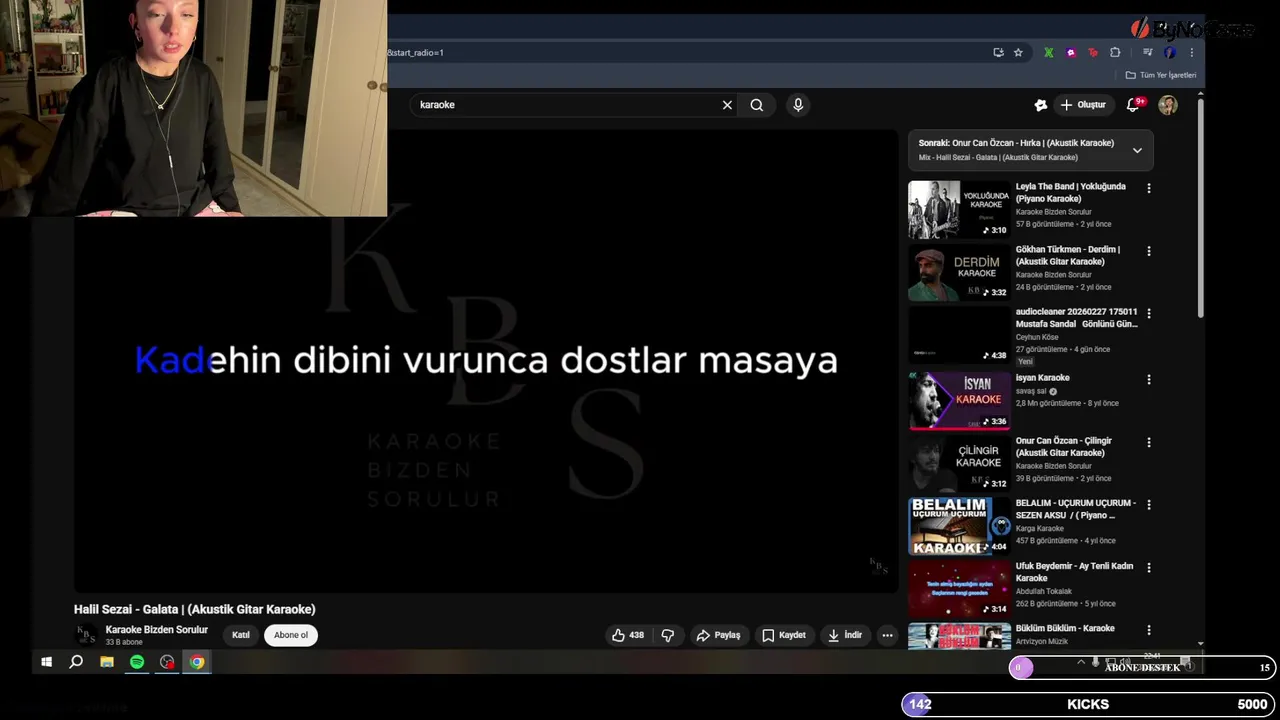Open Spotify from the taskbar
Viewport: 1280px width, 720px height.
137,662
